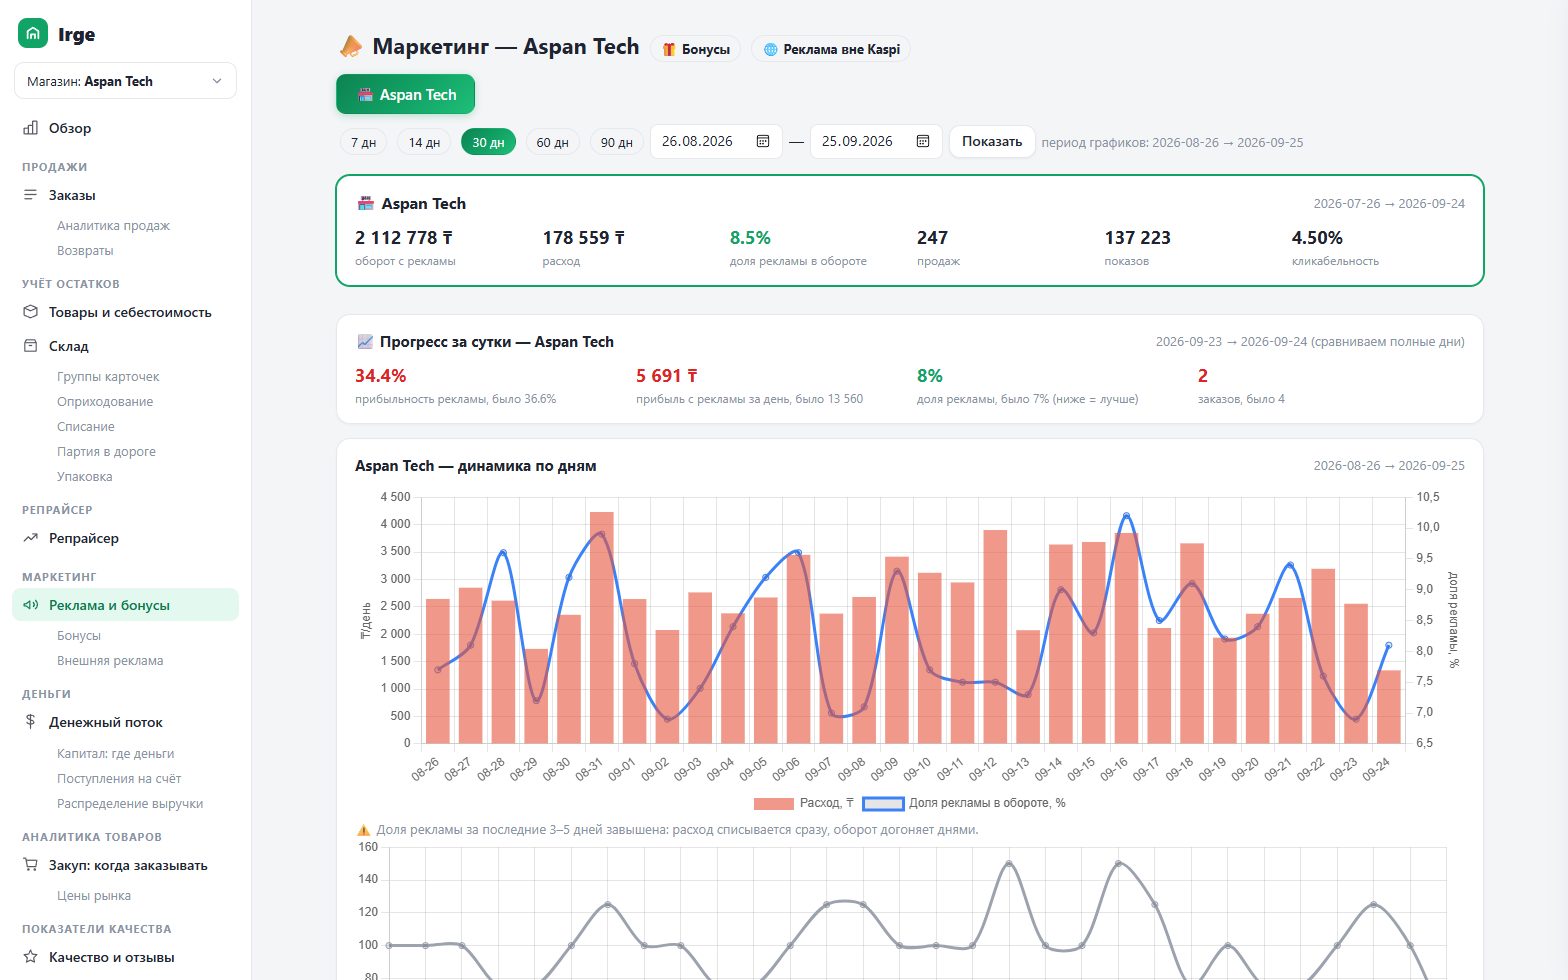Open calendar picker for start date 26.08.2026
The width and height of the screenshot is (1568, 980).
point(763,141)
